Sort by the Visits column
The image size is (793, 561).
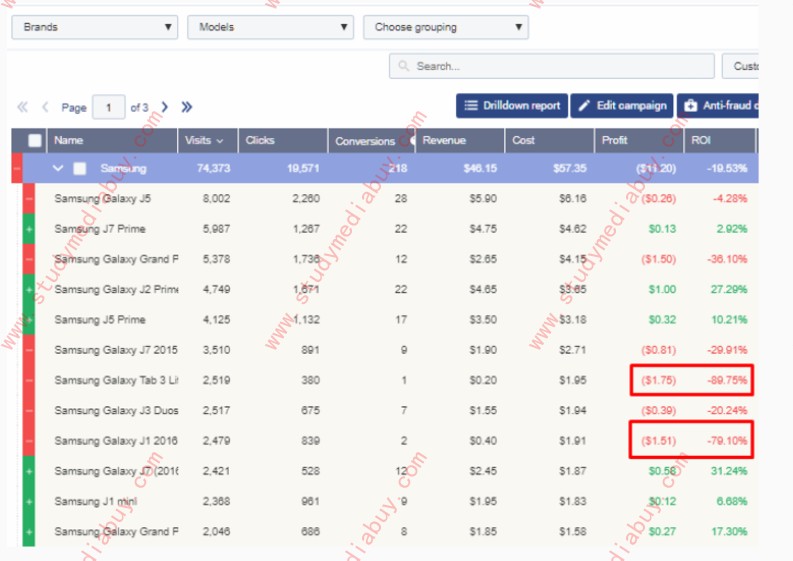[208, 141]
